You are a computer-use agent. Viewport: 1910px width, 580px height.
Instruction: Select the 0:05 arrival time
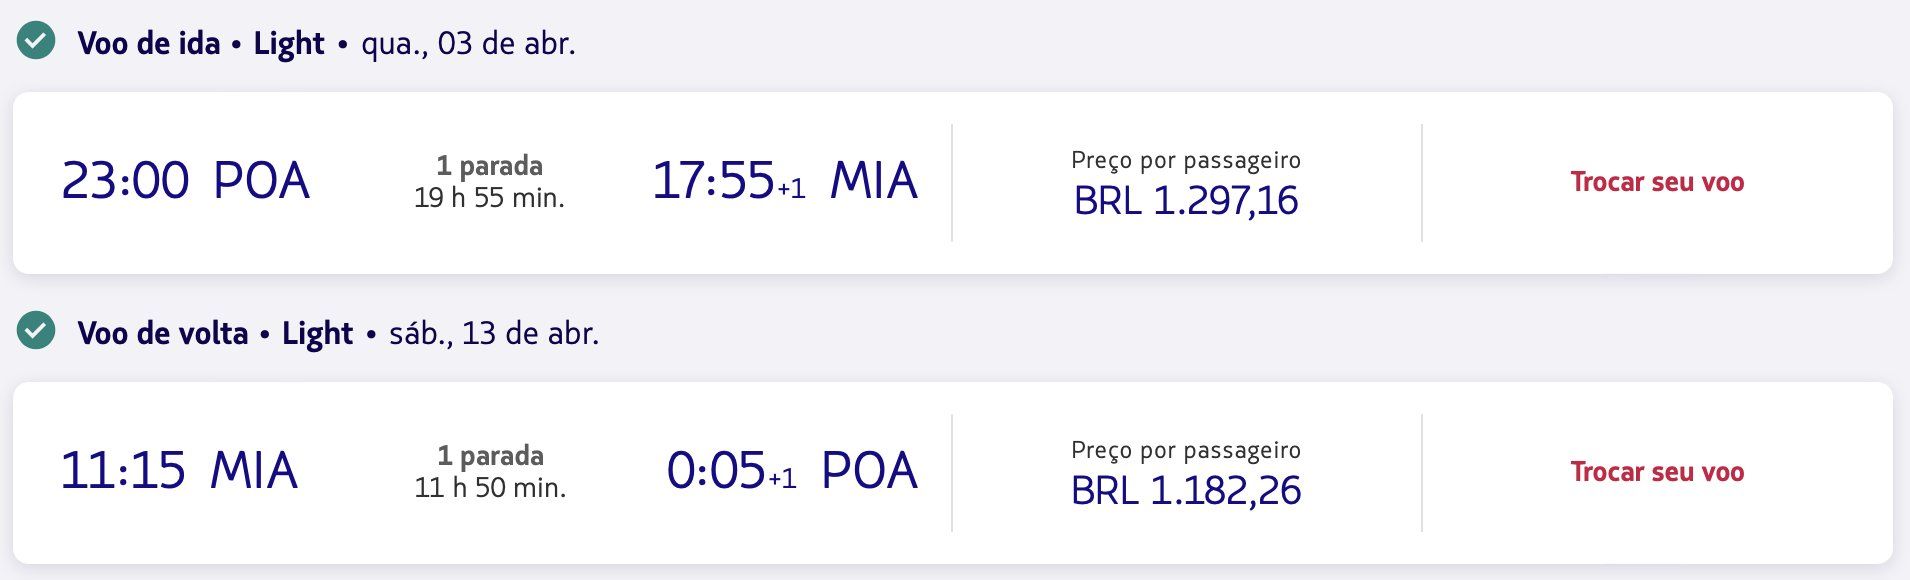point(716,471)
